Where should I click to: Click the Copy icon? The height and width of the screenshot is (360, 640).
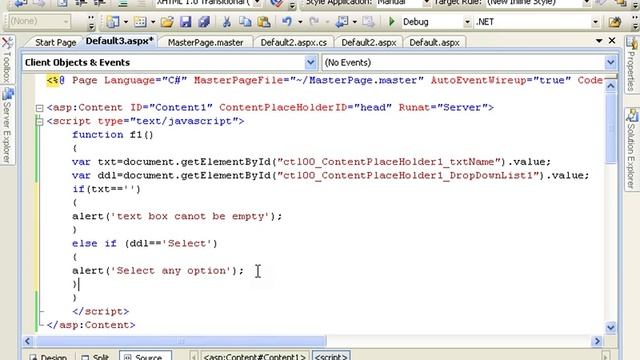pos(245,22)
